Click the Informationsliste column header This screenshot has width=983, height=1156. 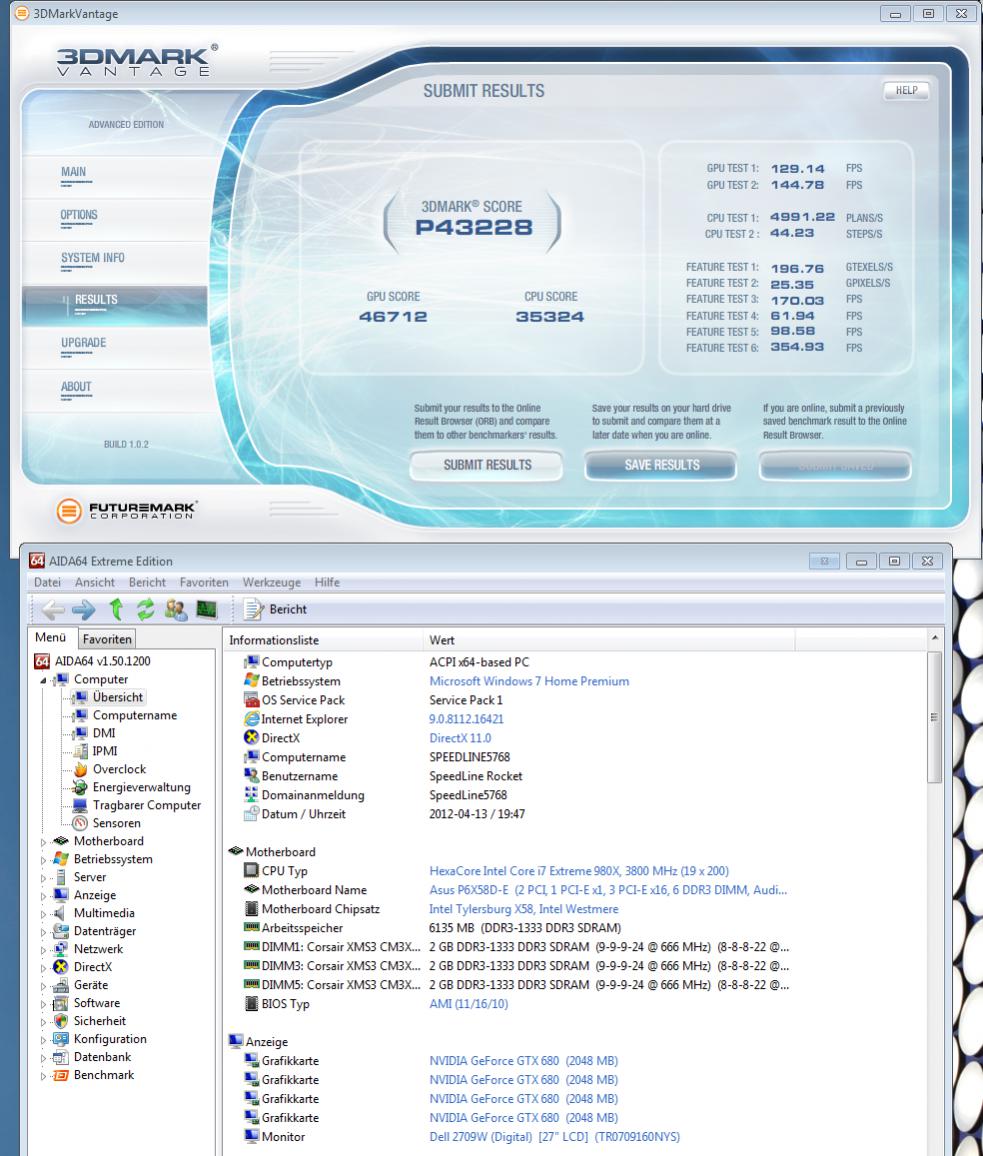(323, 640)
